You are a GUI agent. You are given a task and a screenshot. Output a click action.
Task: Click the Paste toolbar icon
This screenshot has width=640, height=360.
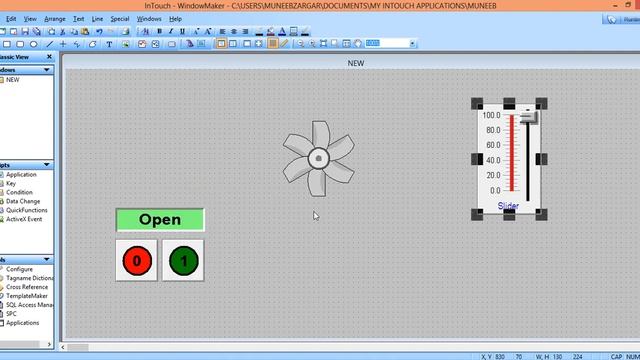(85, 31)
